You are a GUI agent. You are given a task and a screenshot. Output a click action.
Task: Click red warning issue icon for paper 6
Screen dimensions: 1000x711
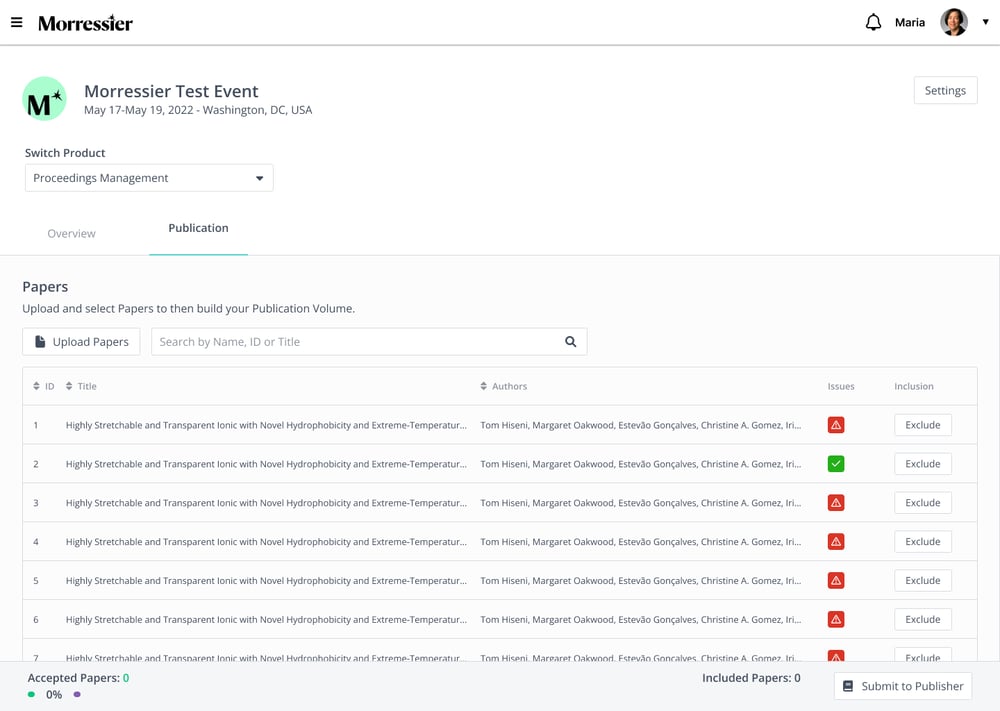[x=836, y=619]
